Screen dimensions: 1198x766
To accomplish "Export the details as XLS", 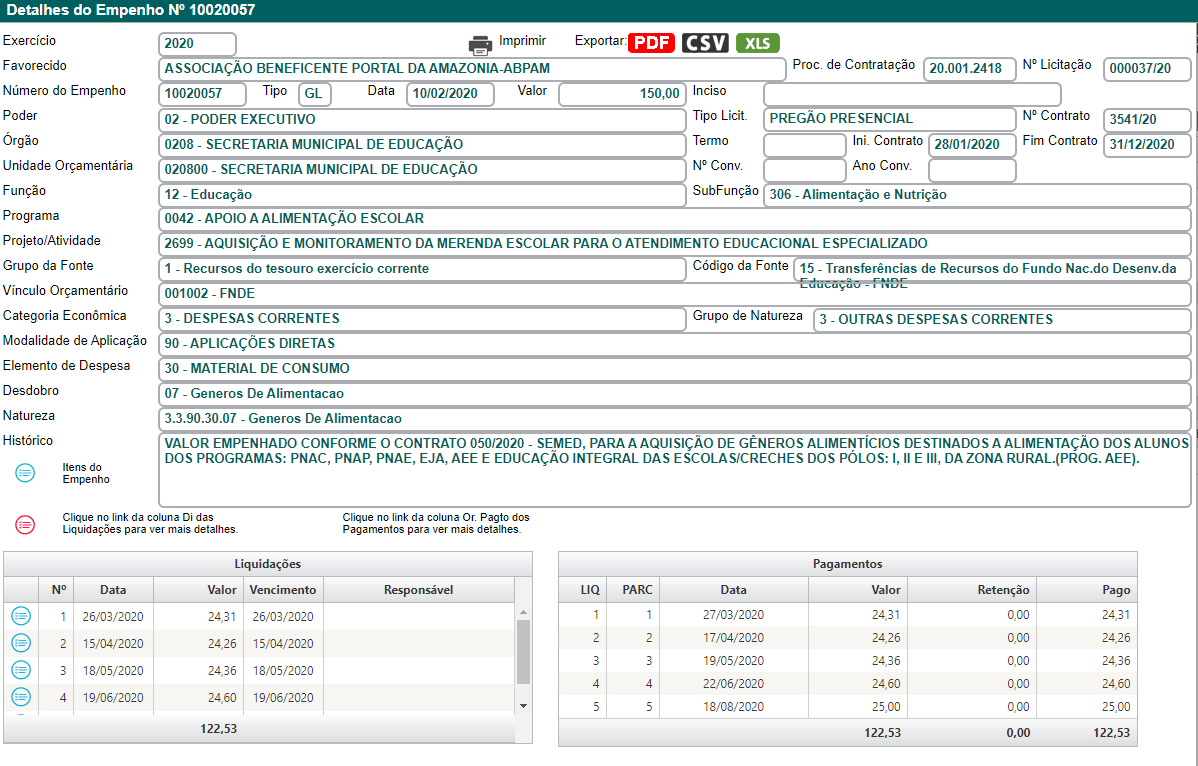I will click(757, 43).
